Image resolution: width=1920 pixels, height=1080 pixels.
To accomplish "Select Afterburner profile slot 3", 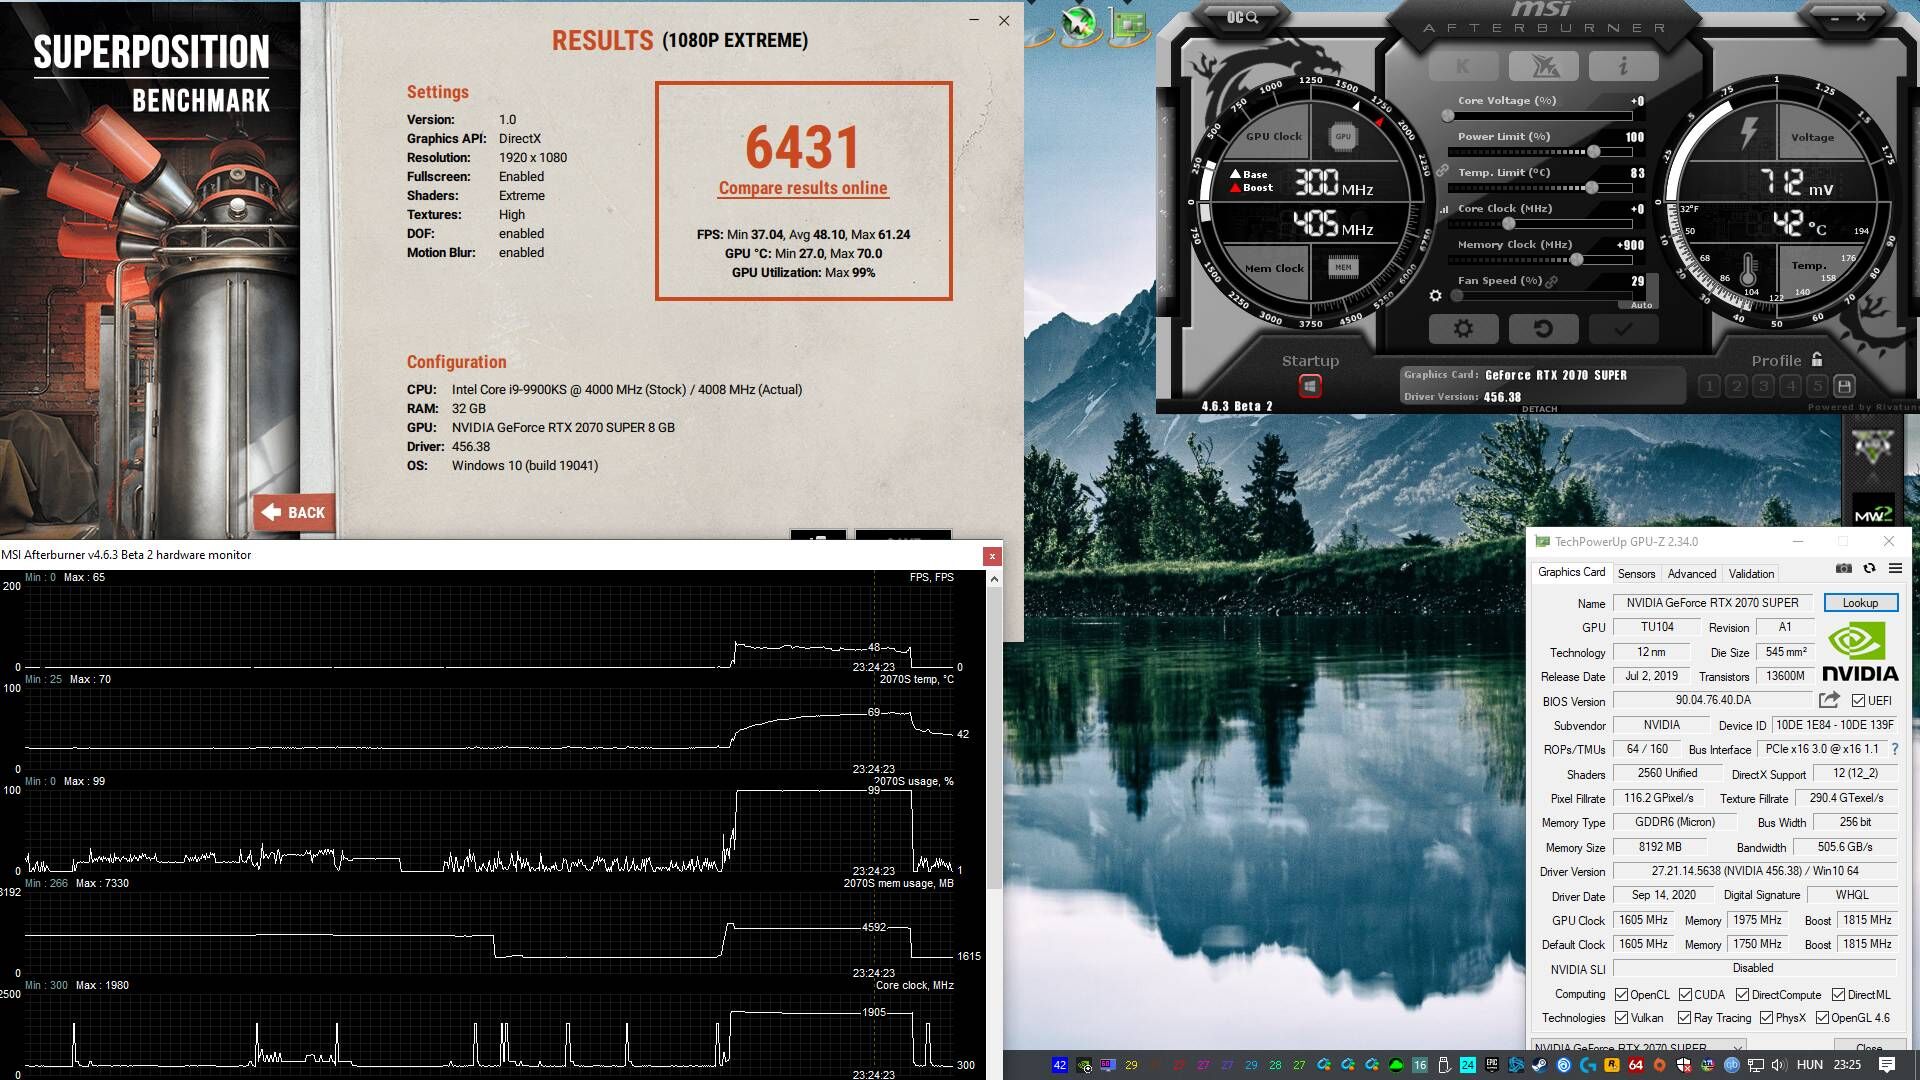I will (x=1764, y=386).
